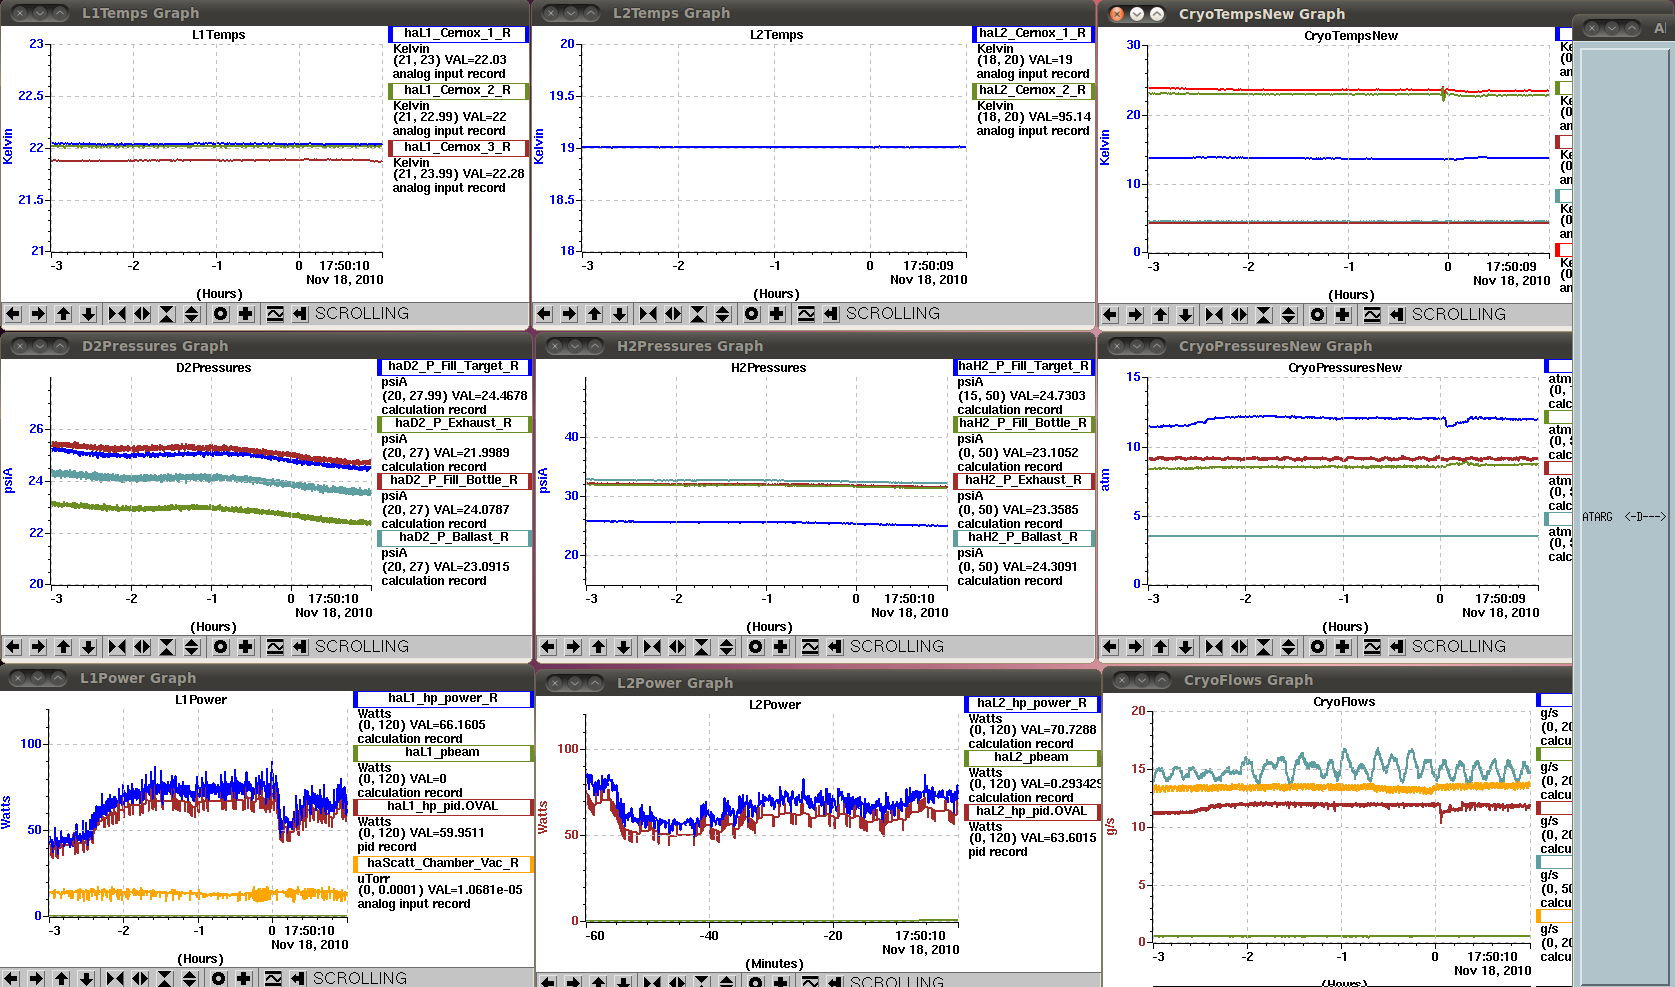Select the haD2_P_Fill_Target_R legend entry
Screen dimensions: 1675x987
point(454,366)
